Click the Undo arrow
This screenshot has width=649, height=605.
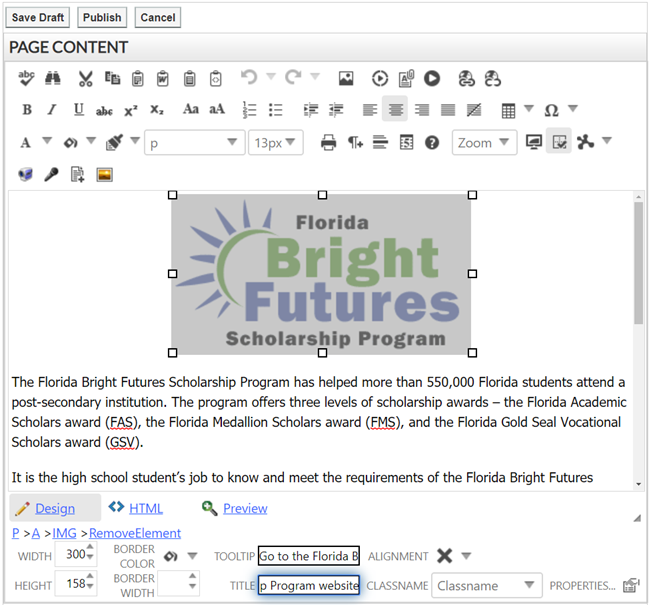tap(249, 78)
